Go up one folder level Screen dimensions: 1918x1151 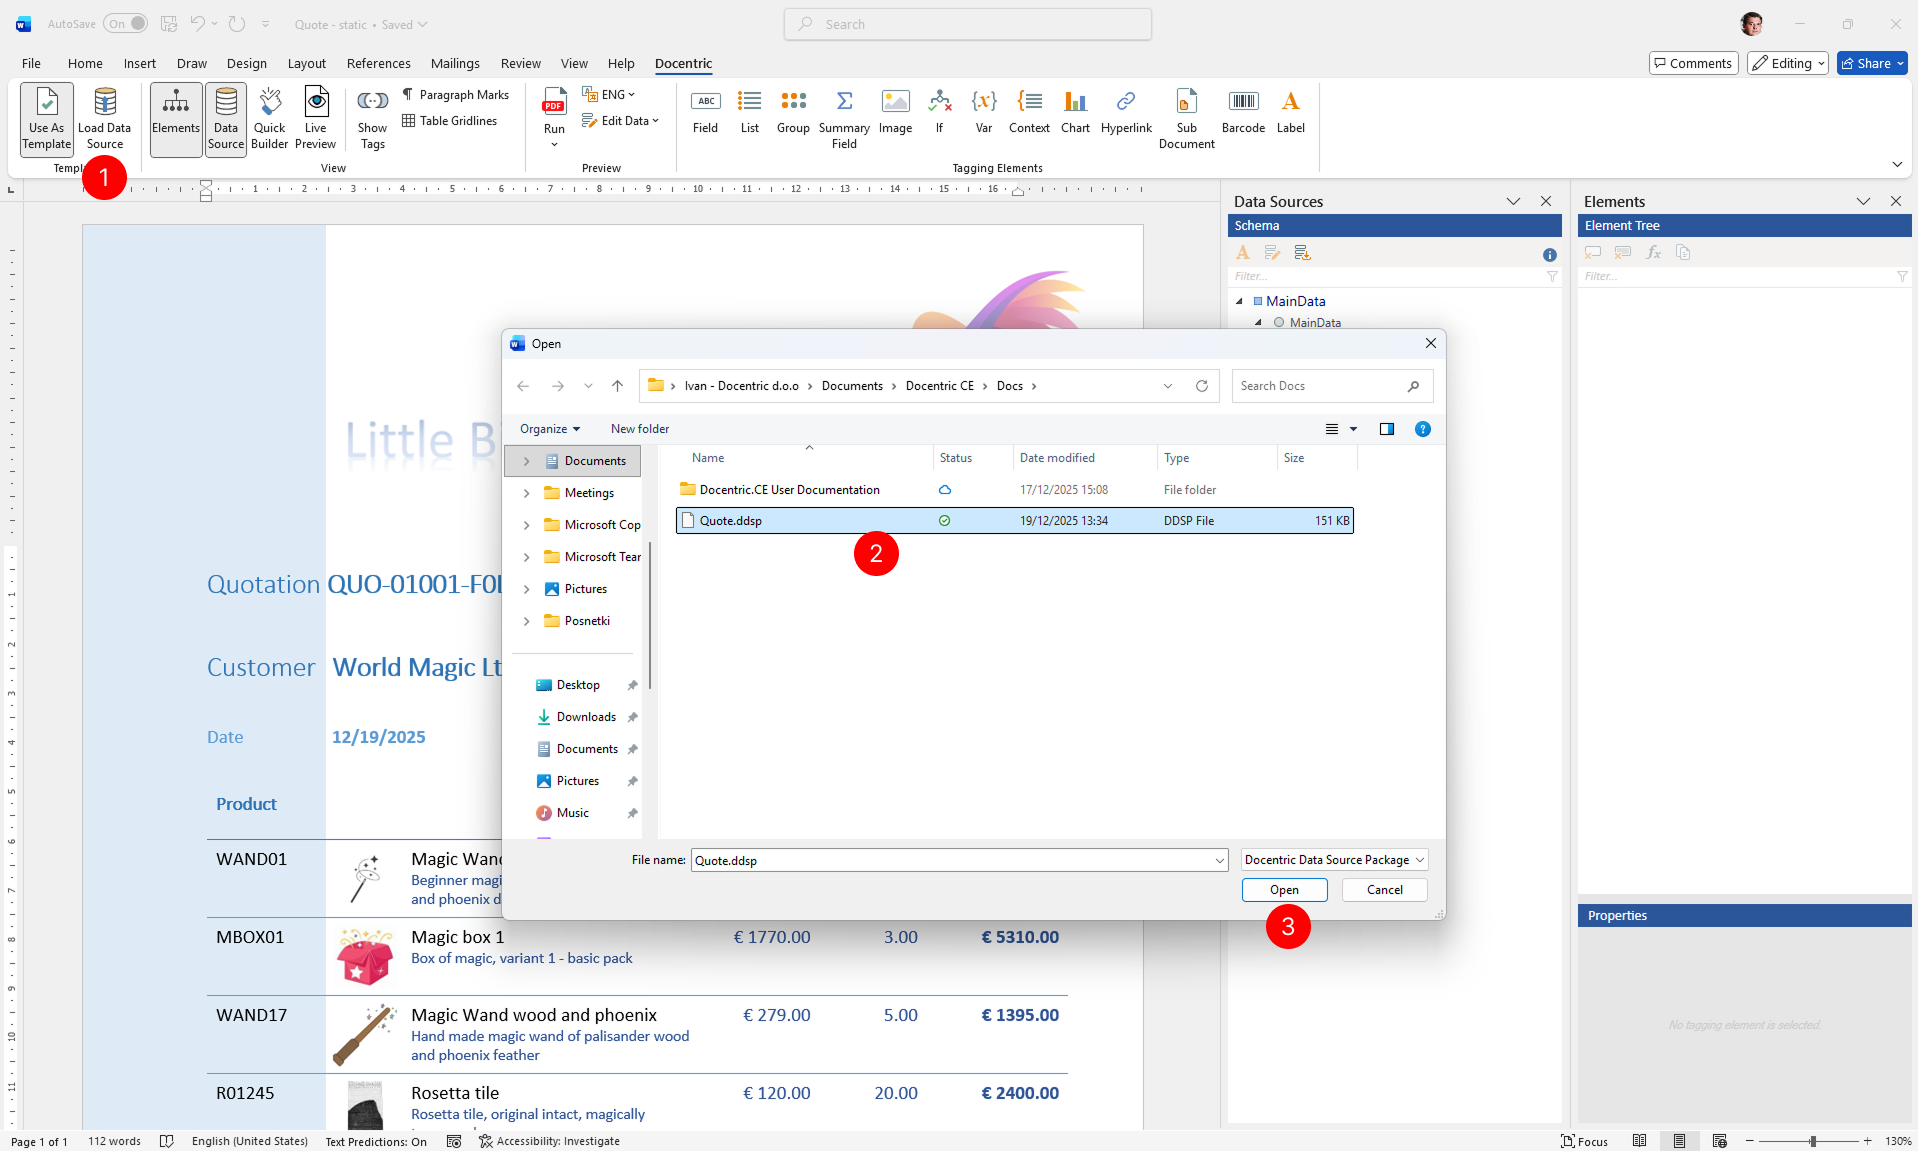pyautogui.click(x=617, y=386)
